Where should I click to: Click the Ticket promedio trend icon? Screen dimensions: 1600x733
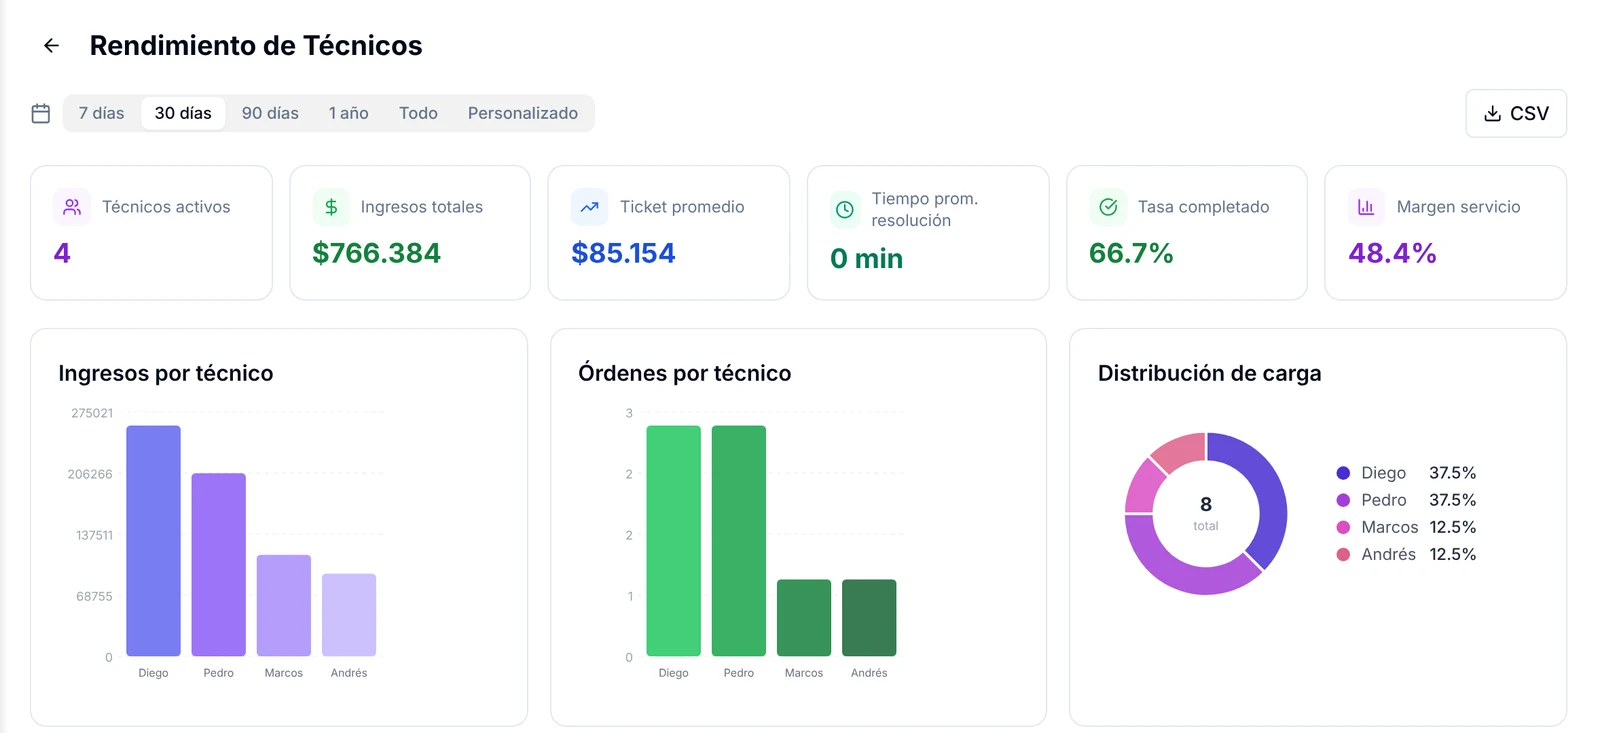(x=590, y=207)
